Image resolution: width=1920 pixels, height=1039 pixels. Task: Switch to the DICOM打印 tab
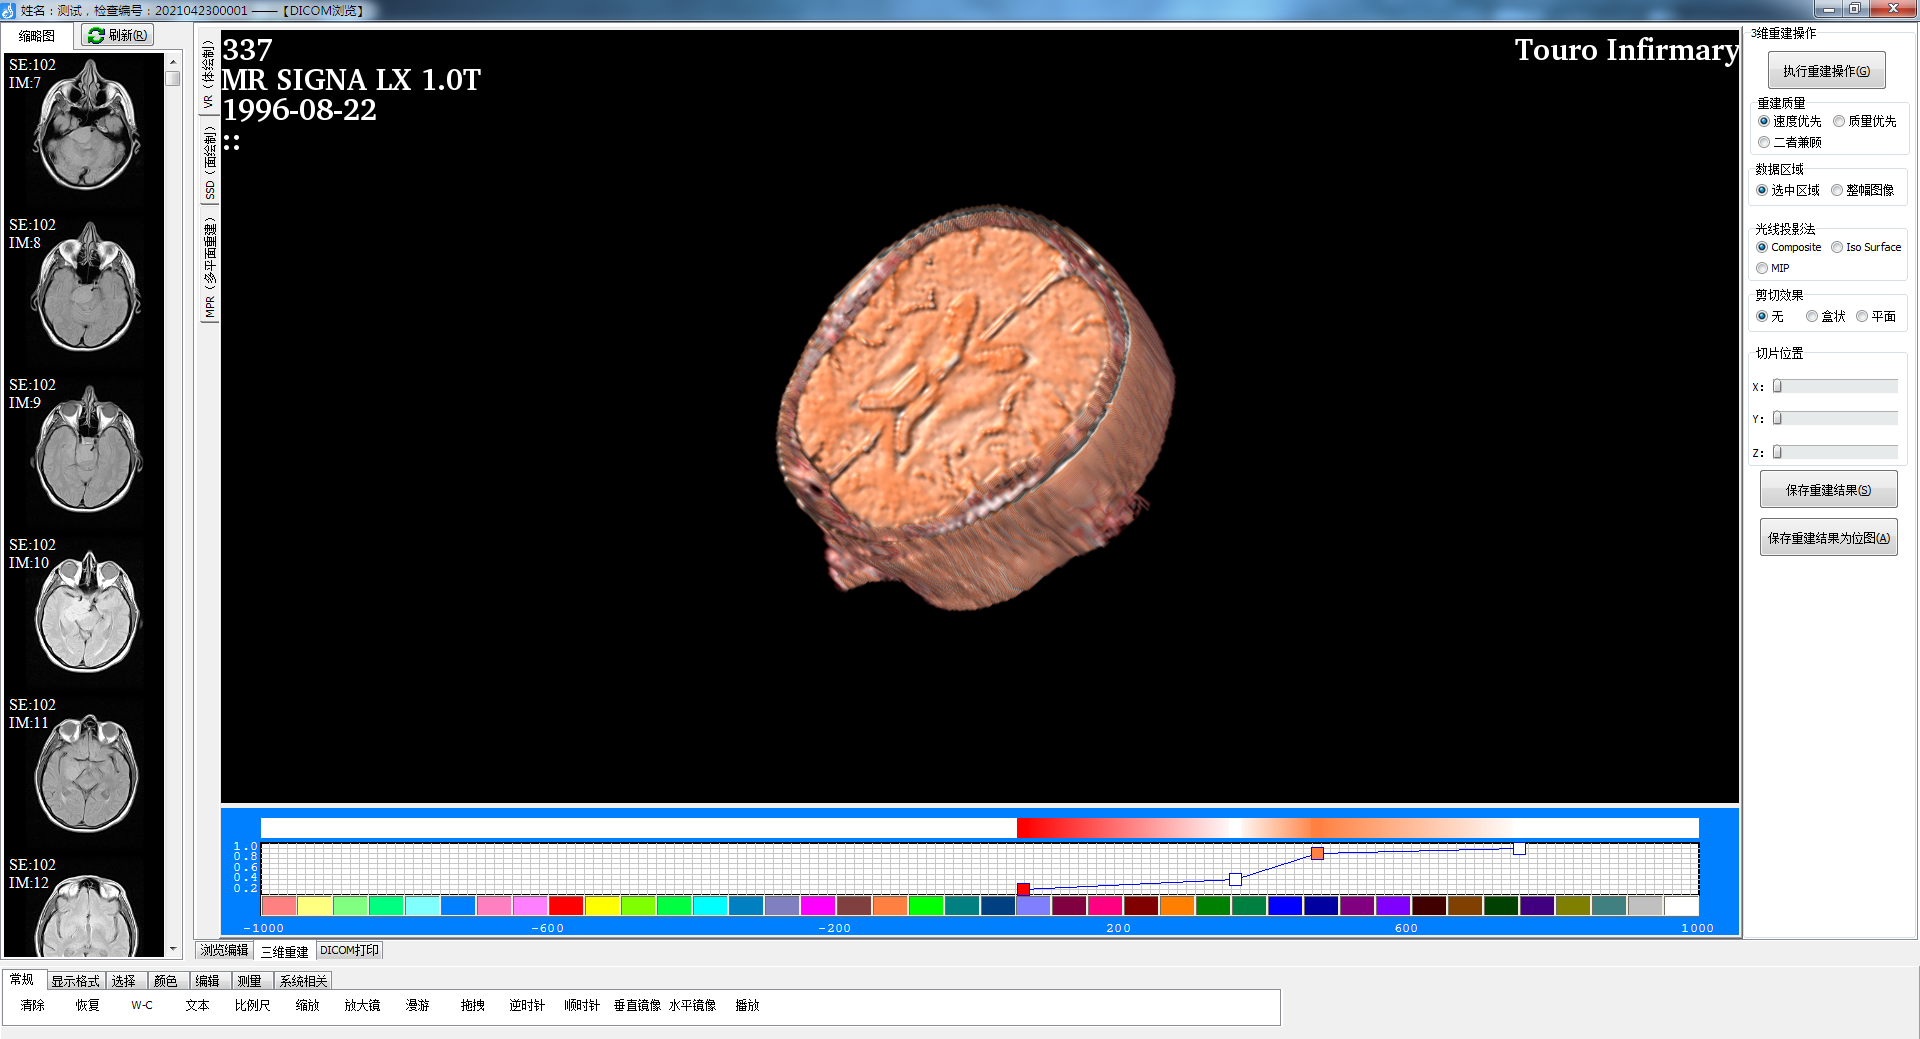349,950
